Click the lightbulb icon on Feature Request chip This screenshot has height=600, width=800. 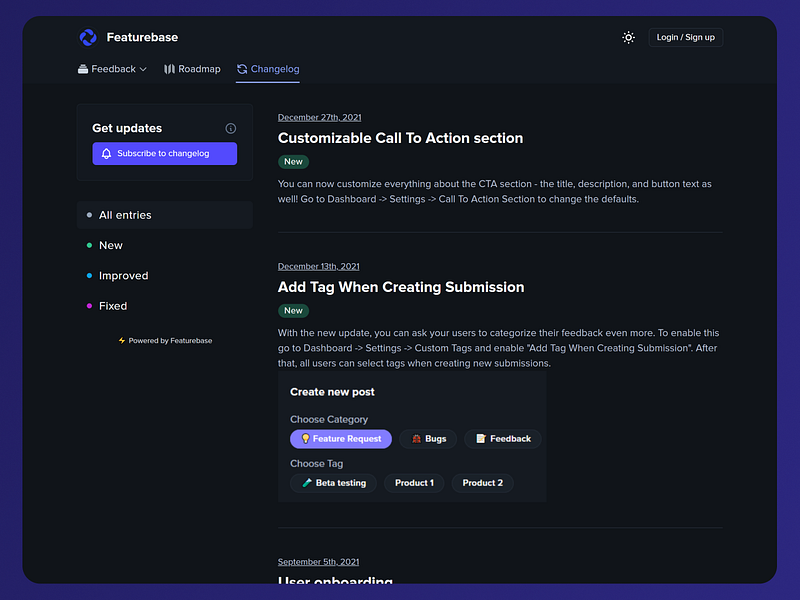[x=307, y=438]
